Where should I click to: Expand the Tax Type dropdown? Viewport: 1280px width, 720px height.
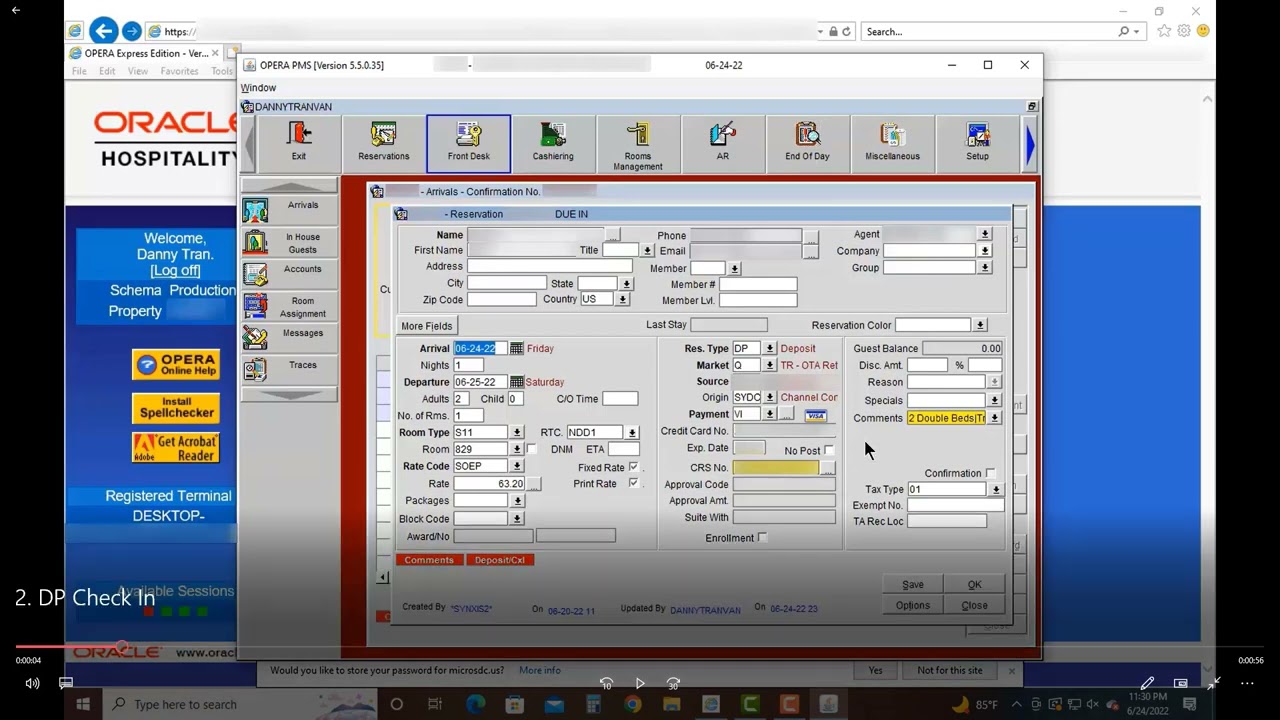995,490
